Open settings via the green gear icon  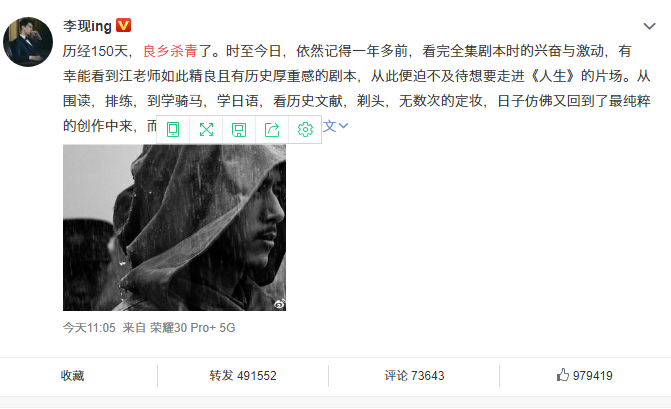305,129
